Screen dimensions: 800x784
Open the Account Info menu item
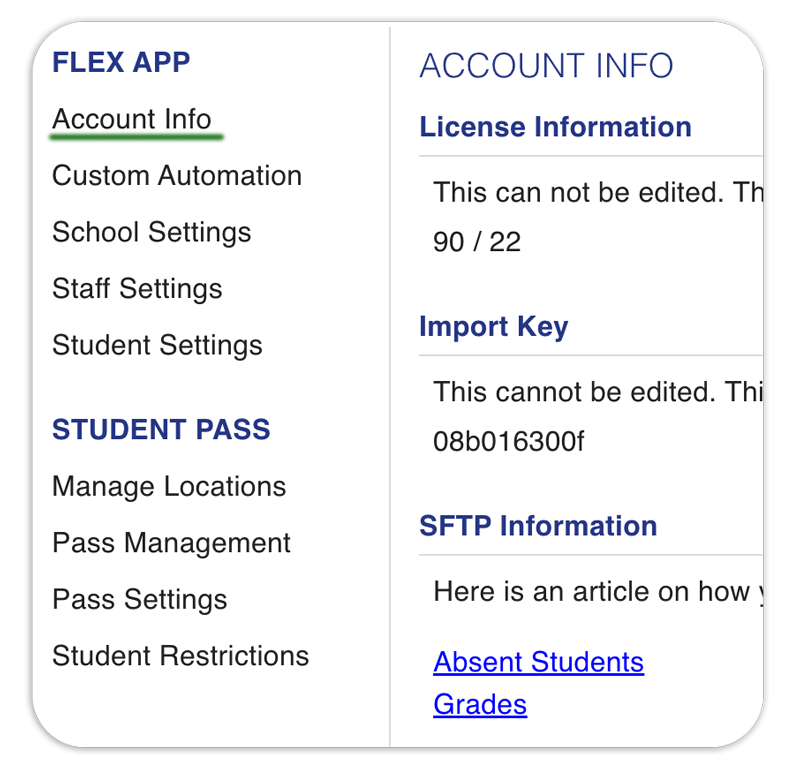click(x=132, y=119)
